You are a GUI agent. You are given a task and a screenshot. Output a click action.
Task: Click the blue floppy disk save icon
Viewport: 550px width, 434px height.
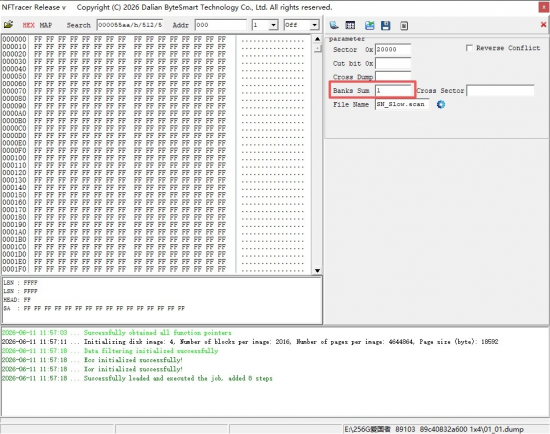coord(385,25)
